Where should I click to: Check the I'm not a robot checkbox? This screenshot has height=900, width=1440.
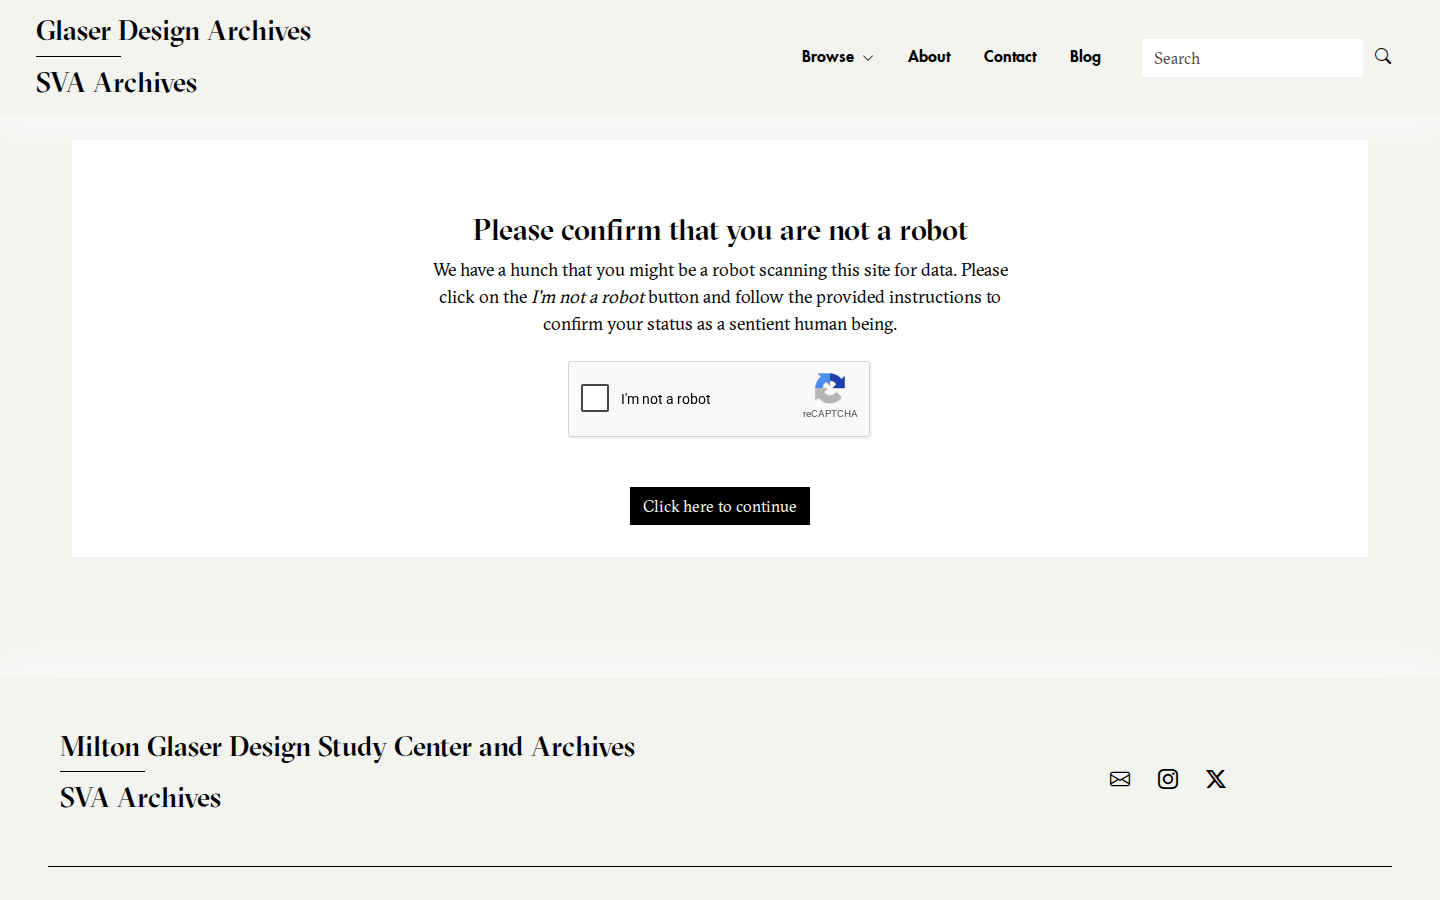(x=595, y=398)
